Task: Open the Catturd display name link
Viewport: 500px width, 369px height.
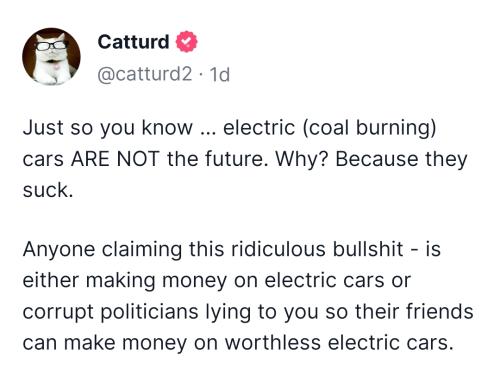Action: coord(134,42)
